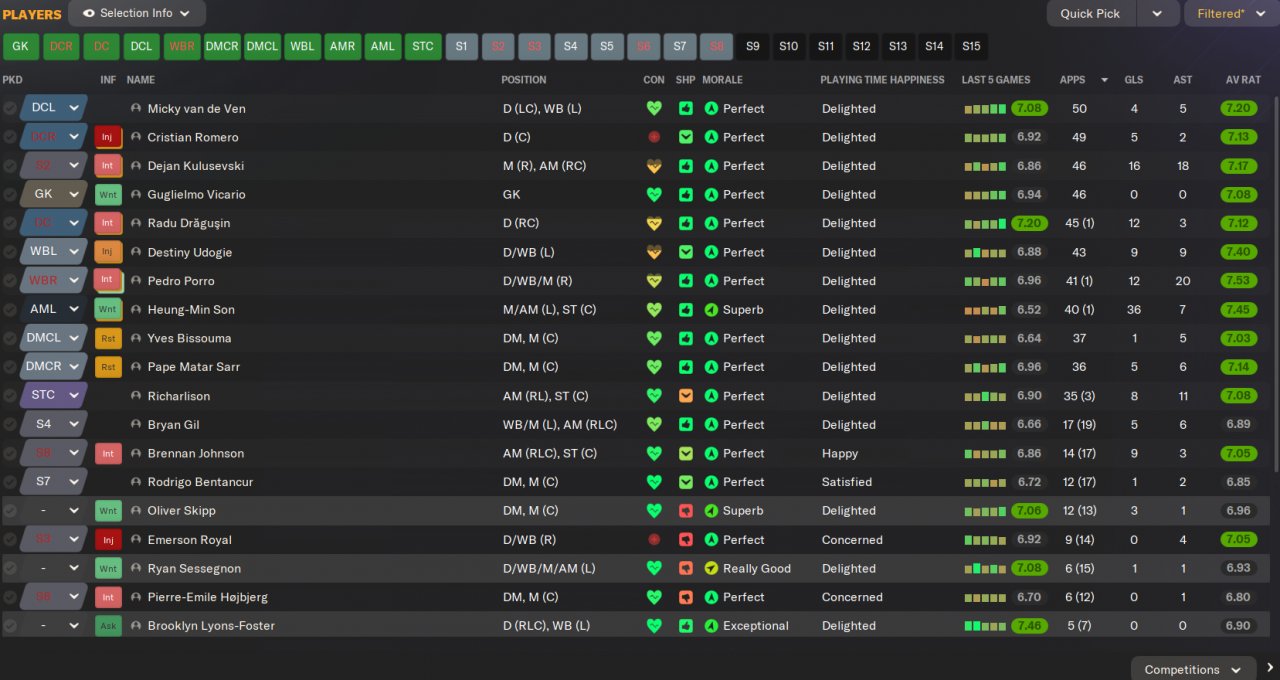Click Richarlison's orange sharpness icon
Viewport: 1280px width, 680px height.
(x=685, y=396)
